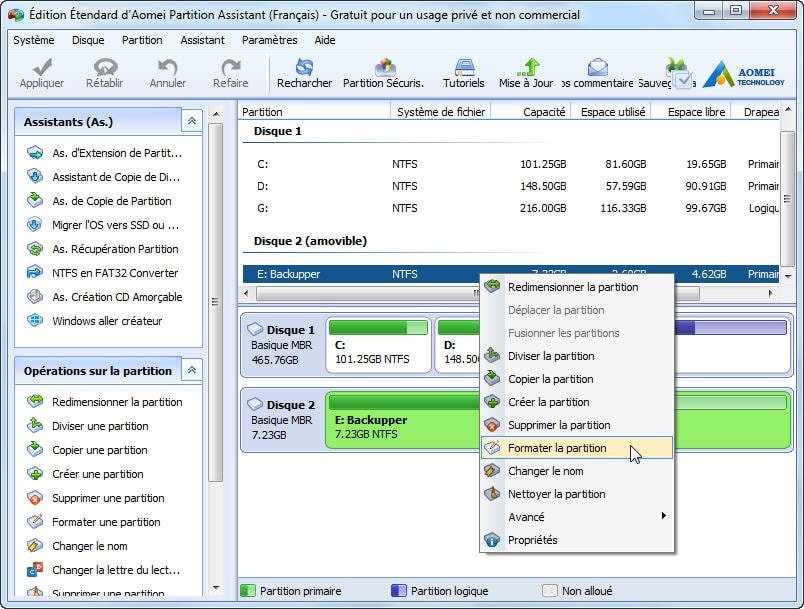Expand the Avancé submenu arrow
The height and width of the screenshot is (609, 804).
(x=664, y=516)
